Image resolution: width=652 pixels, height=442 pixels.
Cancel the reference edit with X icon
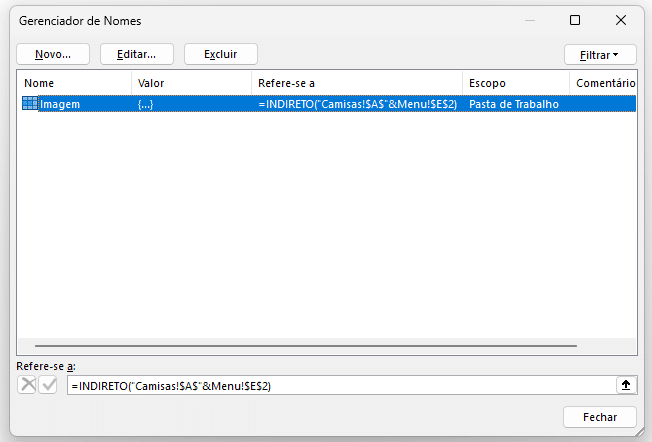click(27, 385)
